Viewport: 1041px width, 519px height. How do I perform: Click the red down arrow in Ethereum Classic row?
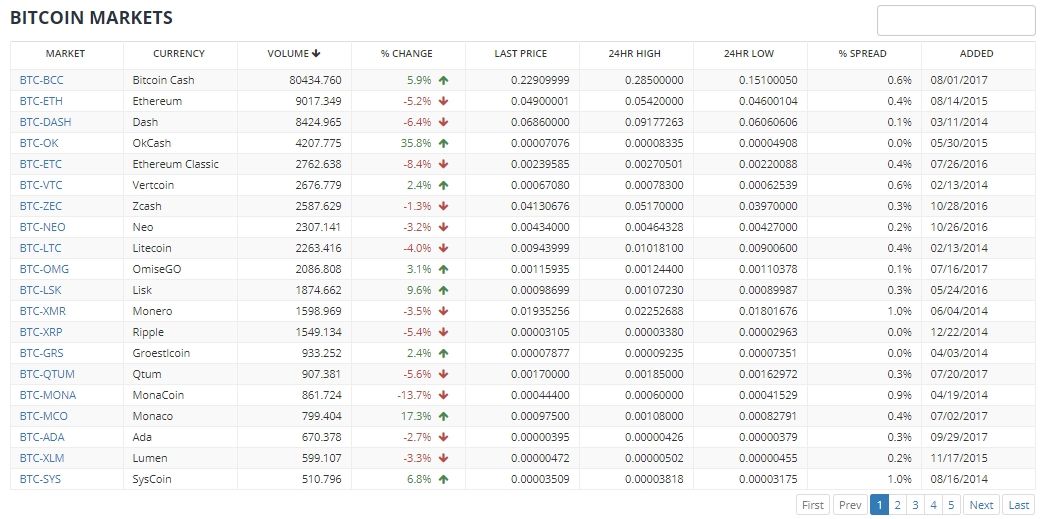443,165
